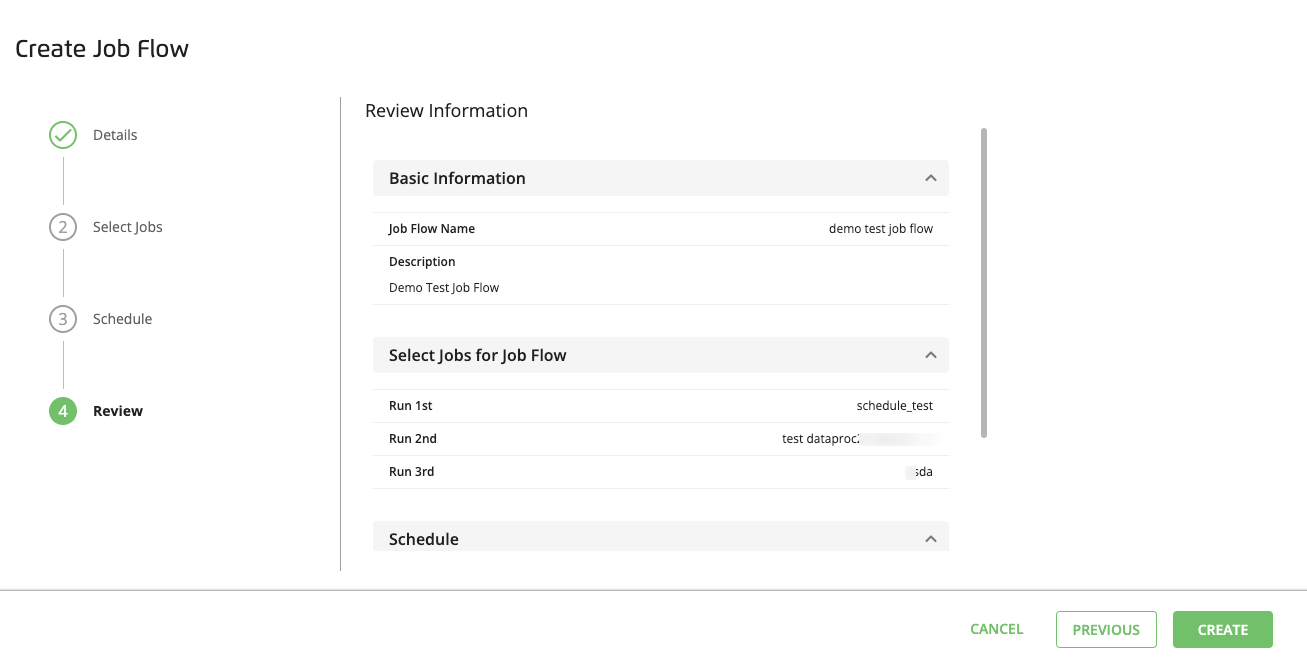Collapse the Select Jobs for Job Flow chevron
Screen dimensions: 1307x661
pos(930,355)
